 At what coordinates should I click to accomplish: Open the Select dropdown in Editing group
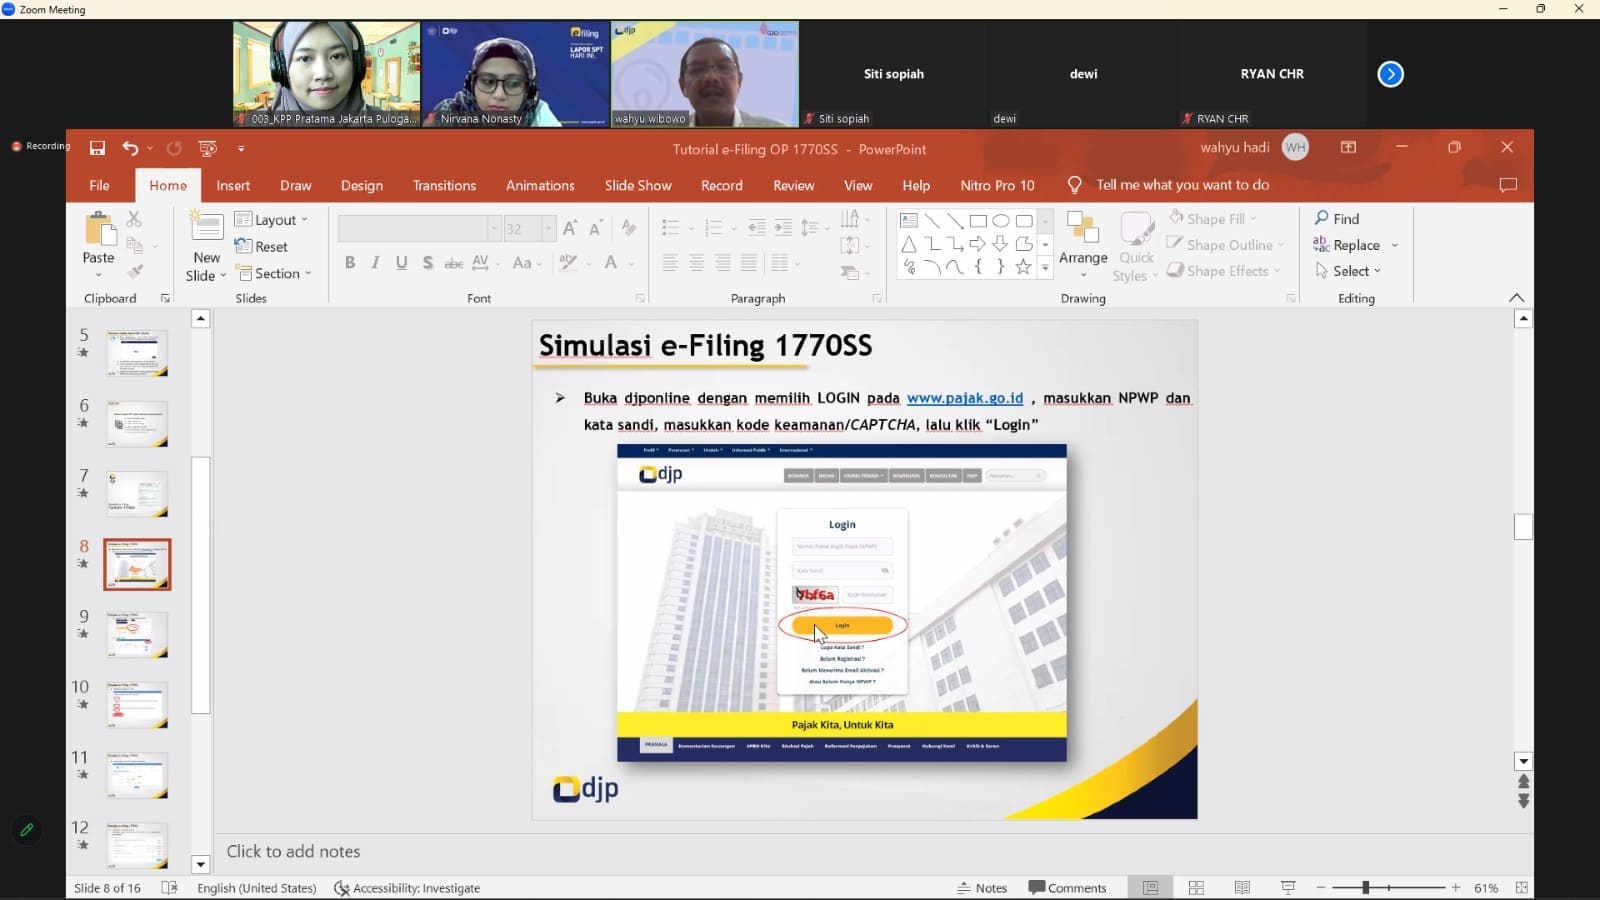click(x=1350, y=271)
